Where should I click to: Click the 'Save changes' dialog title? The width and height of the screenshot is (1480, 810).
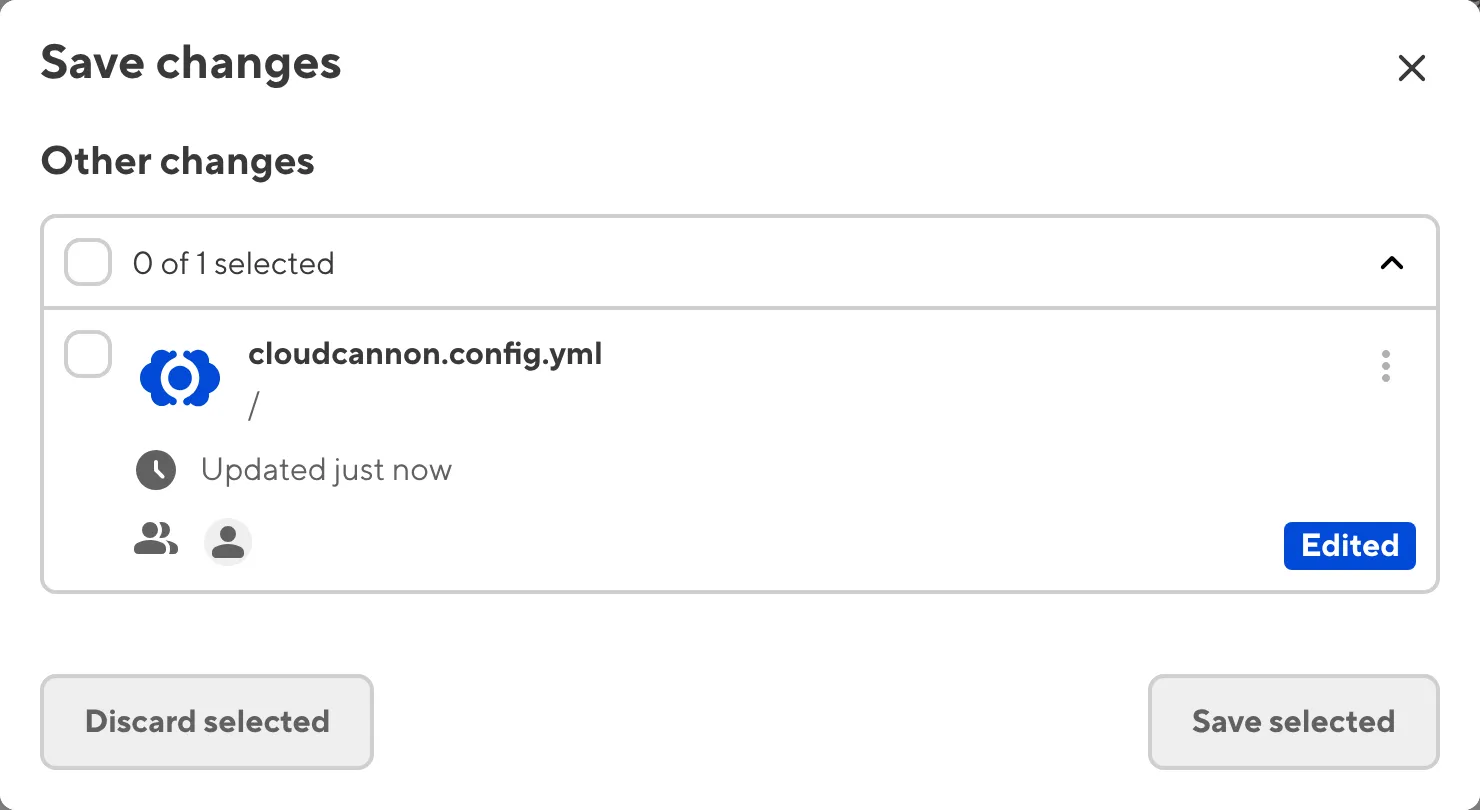[191, 63]
